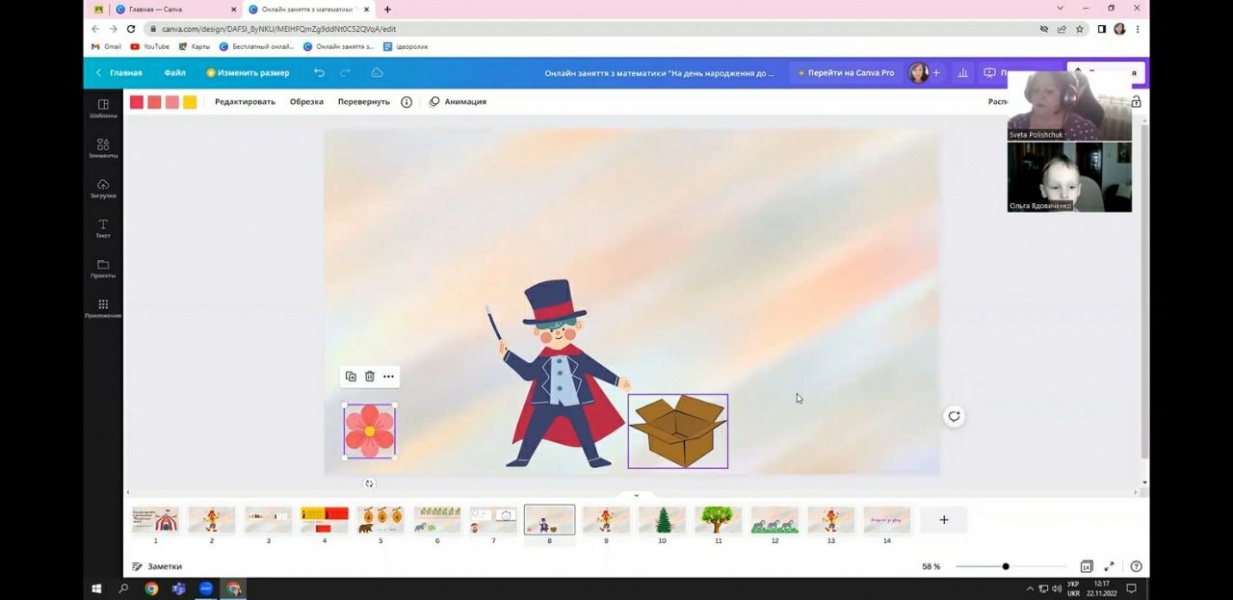
Task: Click the Анимация button
Action: pos(458,102)
